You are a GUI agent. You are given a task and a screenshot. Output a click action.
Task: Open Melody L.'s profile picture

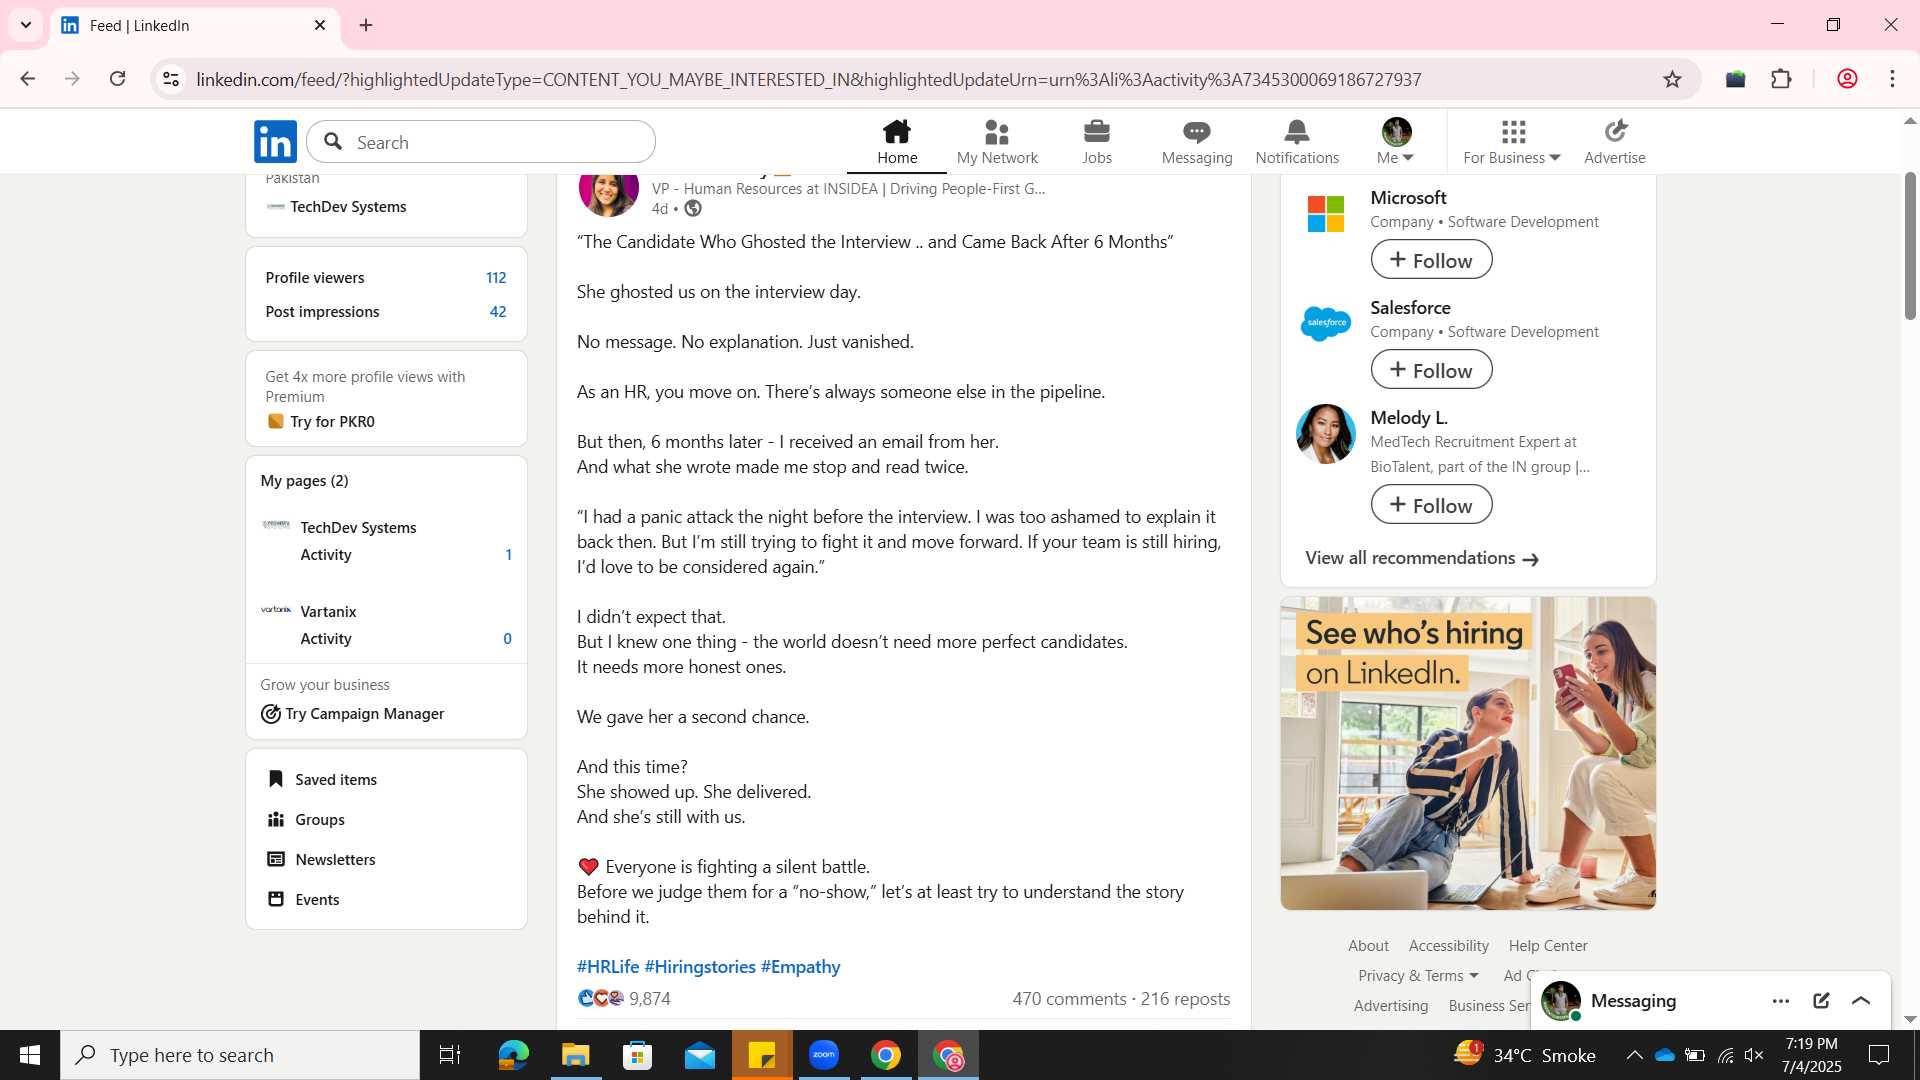click(1326, 434)
